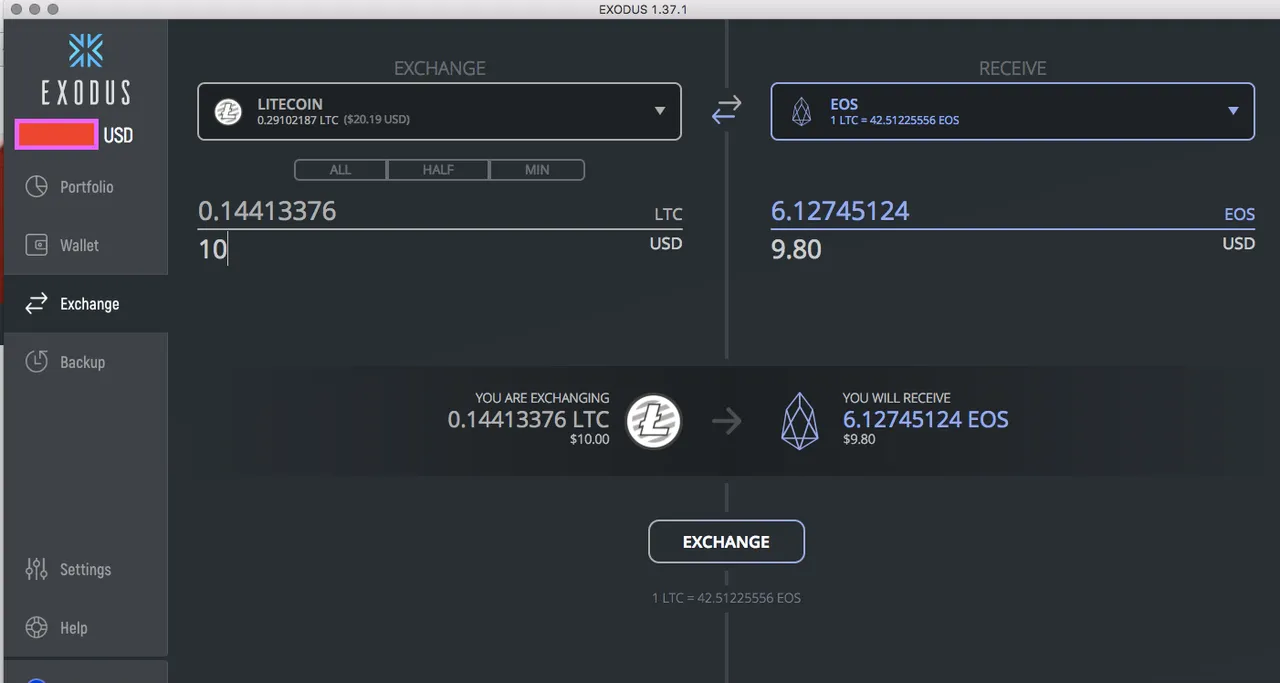Click the '6.12745124 EOS' summary amount

point(926,419)
